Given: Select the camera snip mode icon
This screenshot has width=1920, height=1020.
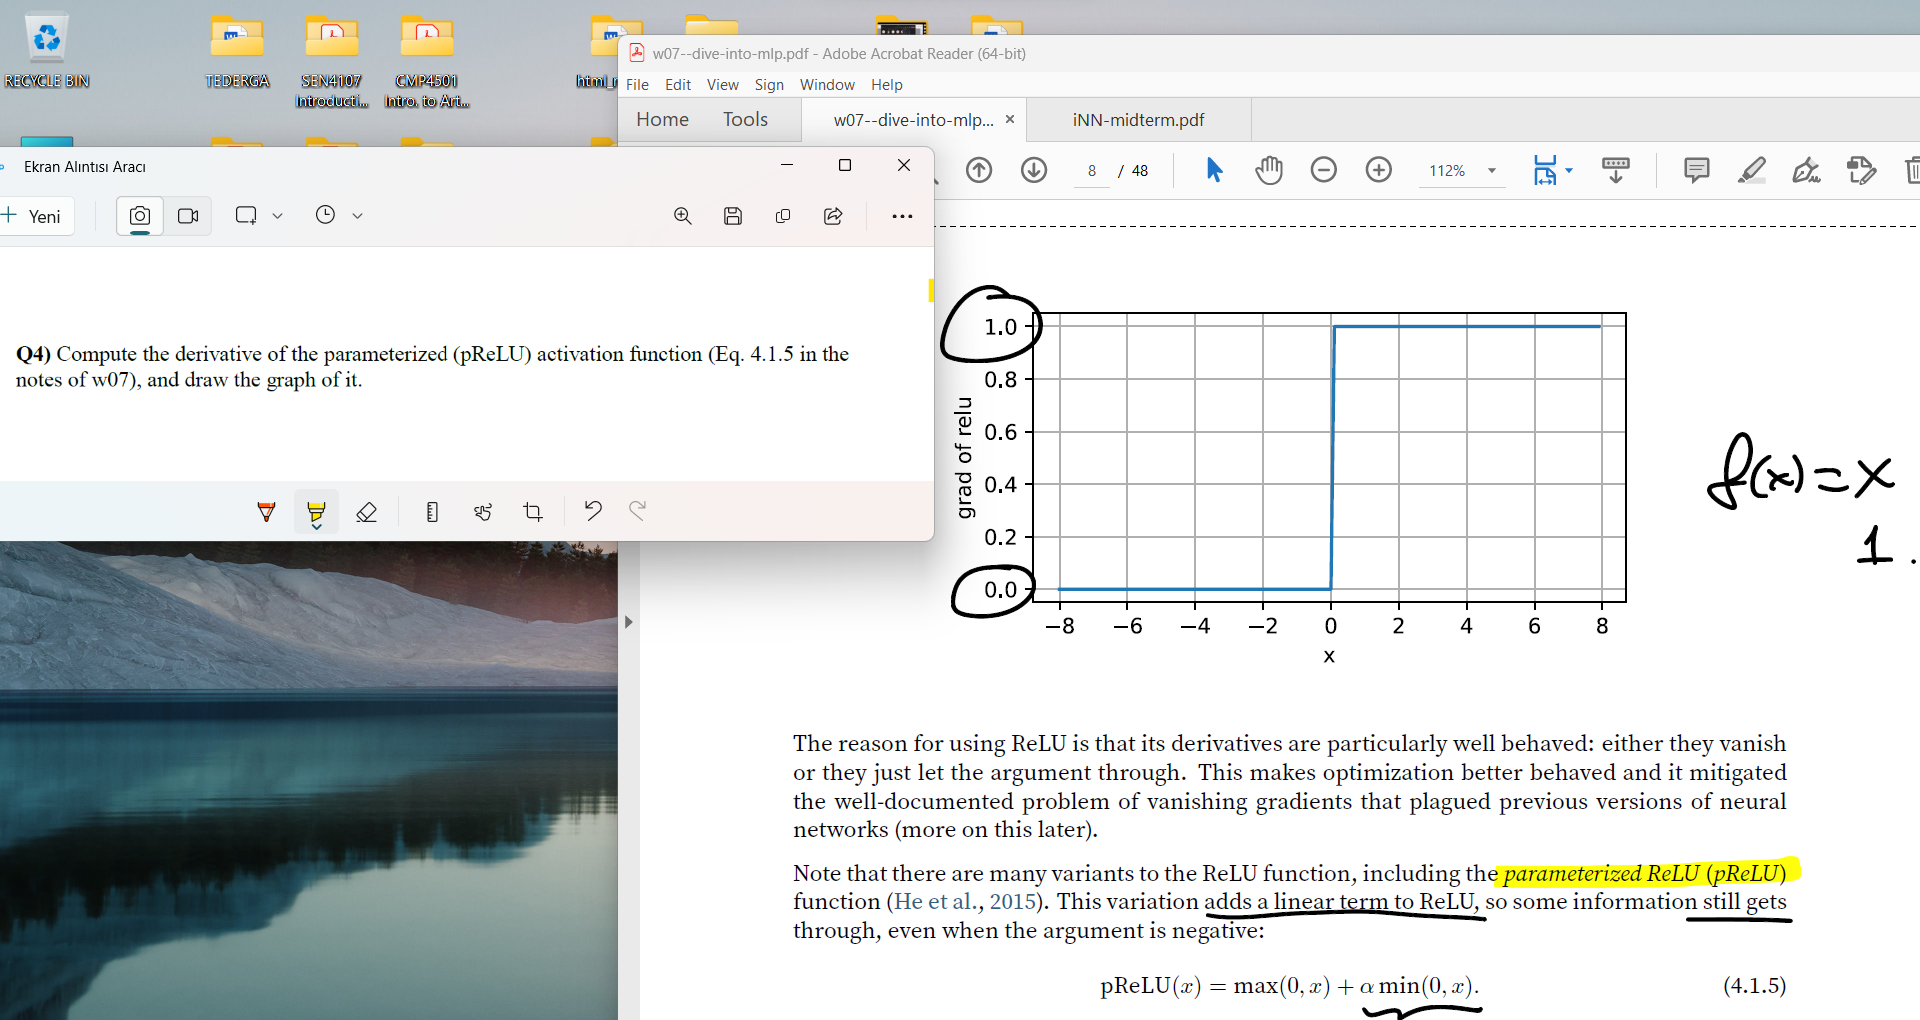Looking at the screenshot, I should tap(139, 216).
